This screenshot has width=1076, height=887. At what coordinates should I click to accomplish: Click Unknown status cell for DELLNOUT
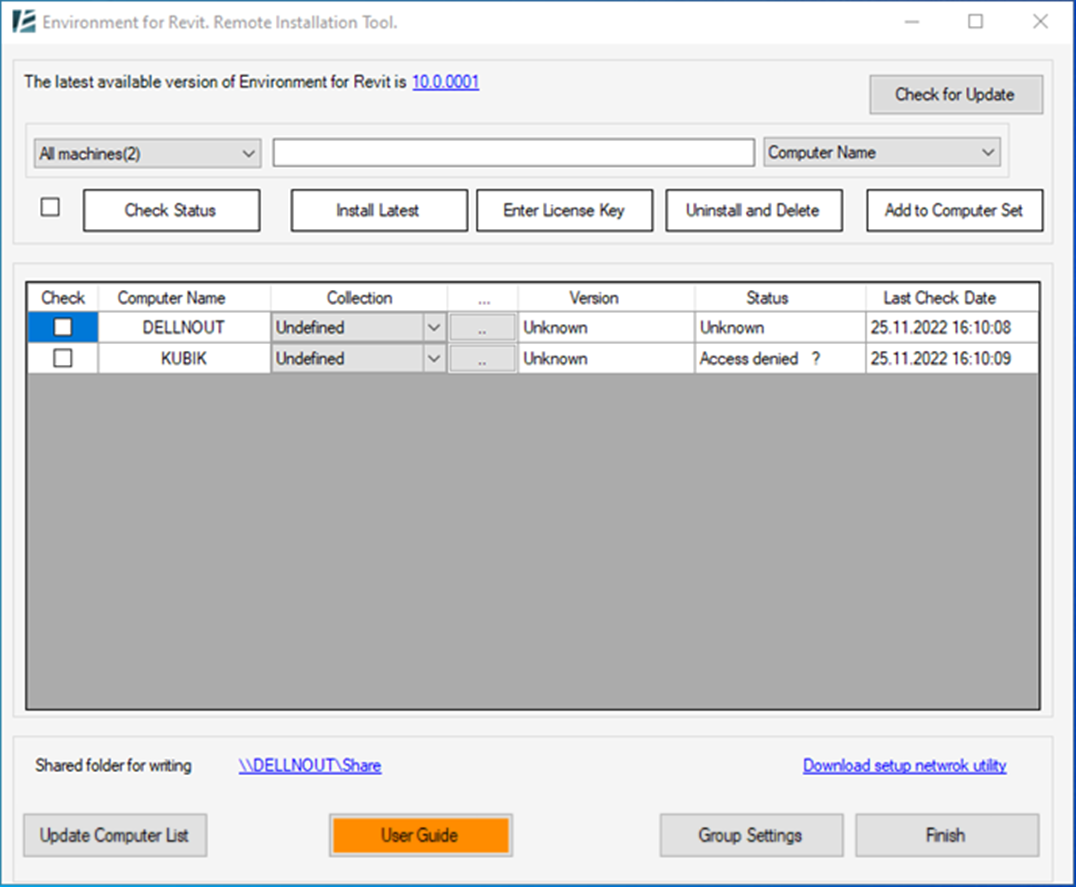pyautogui.click(x=780, y=327)
